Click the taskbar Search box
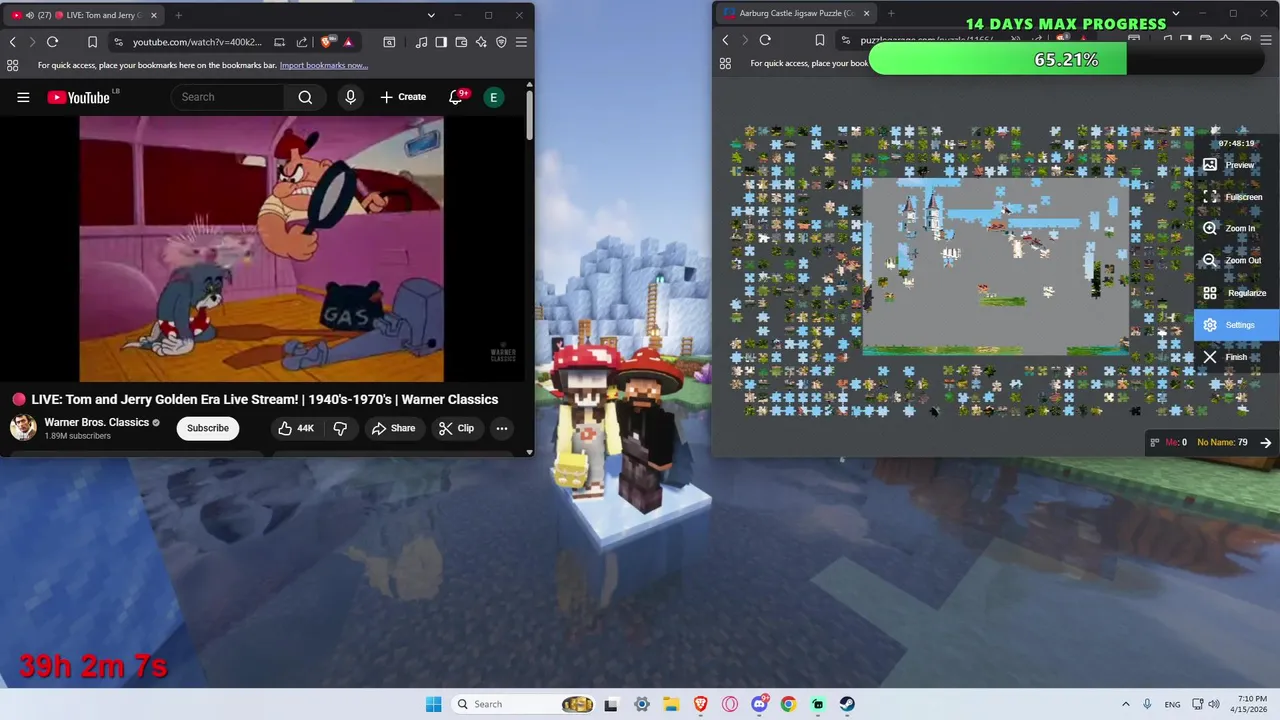1280x720 pixels. click(524, 704)
